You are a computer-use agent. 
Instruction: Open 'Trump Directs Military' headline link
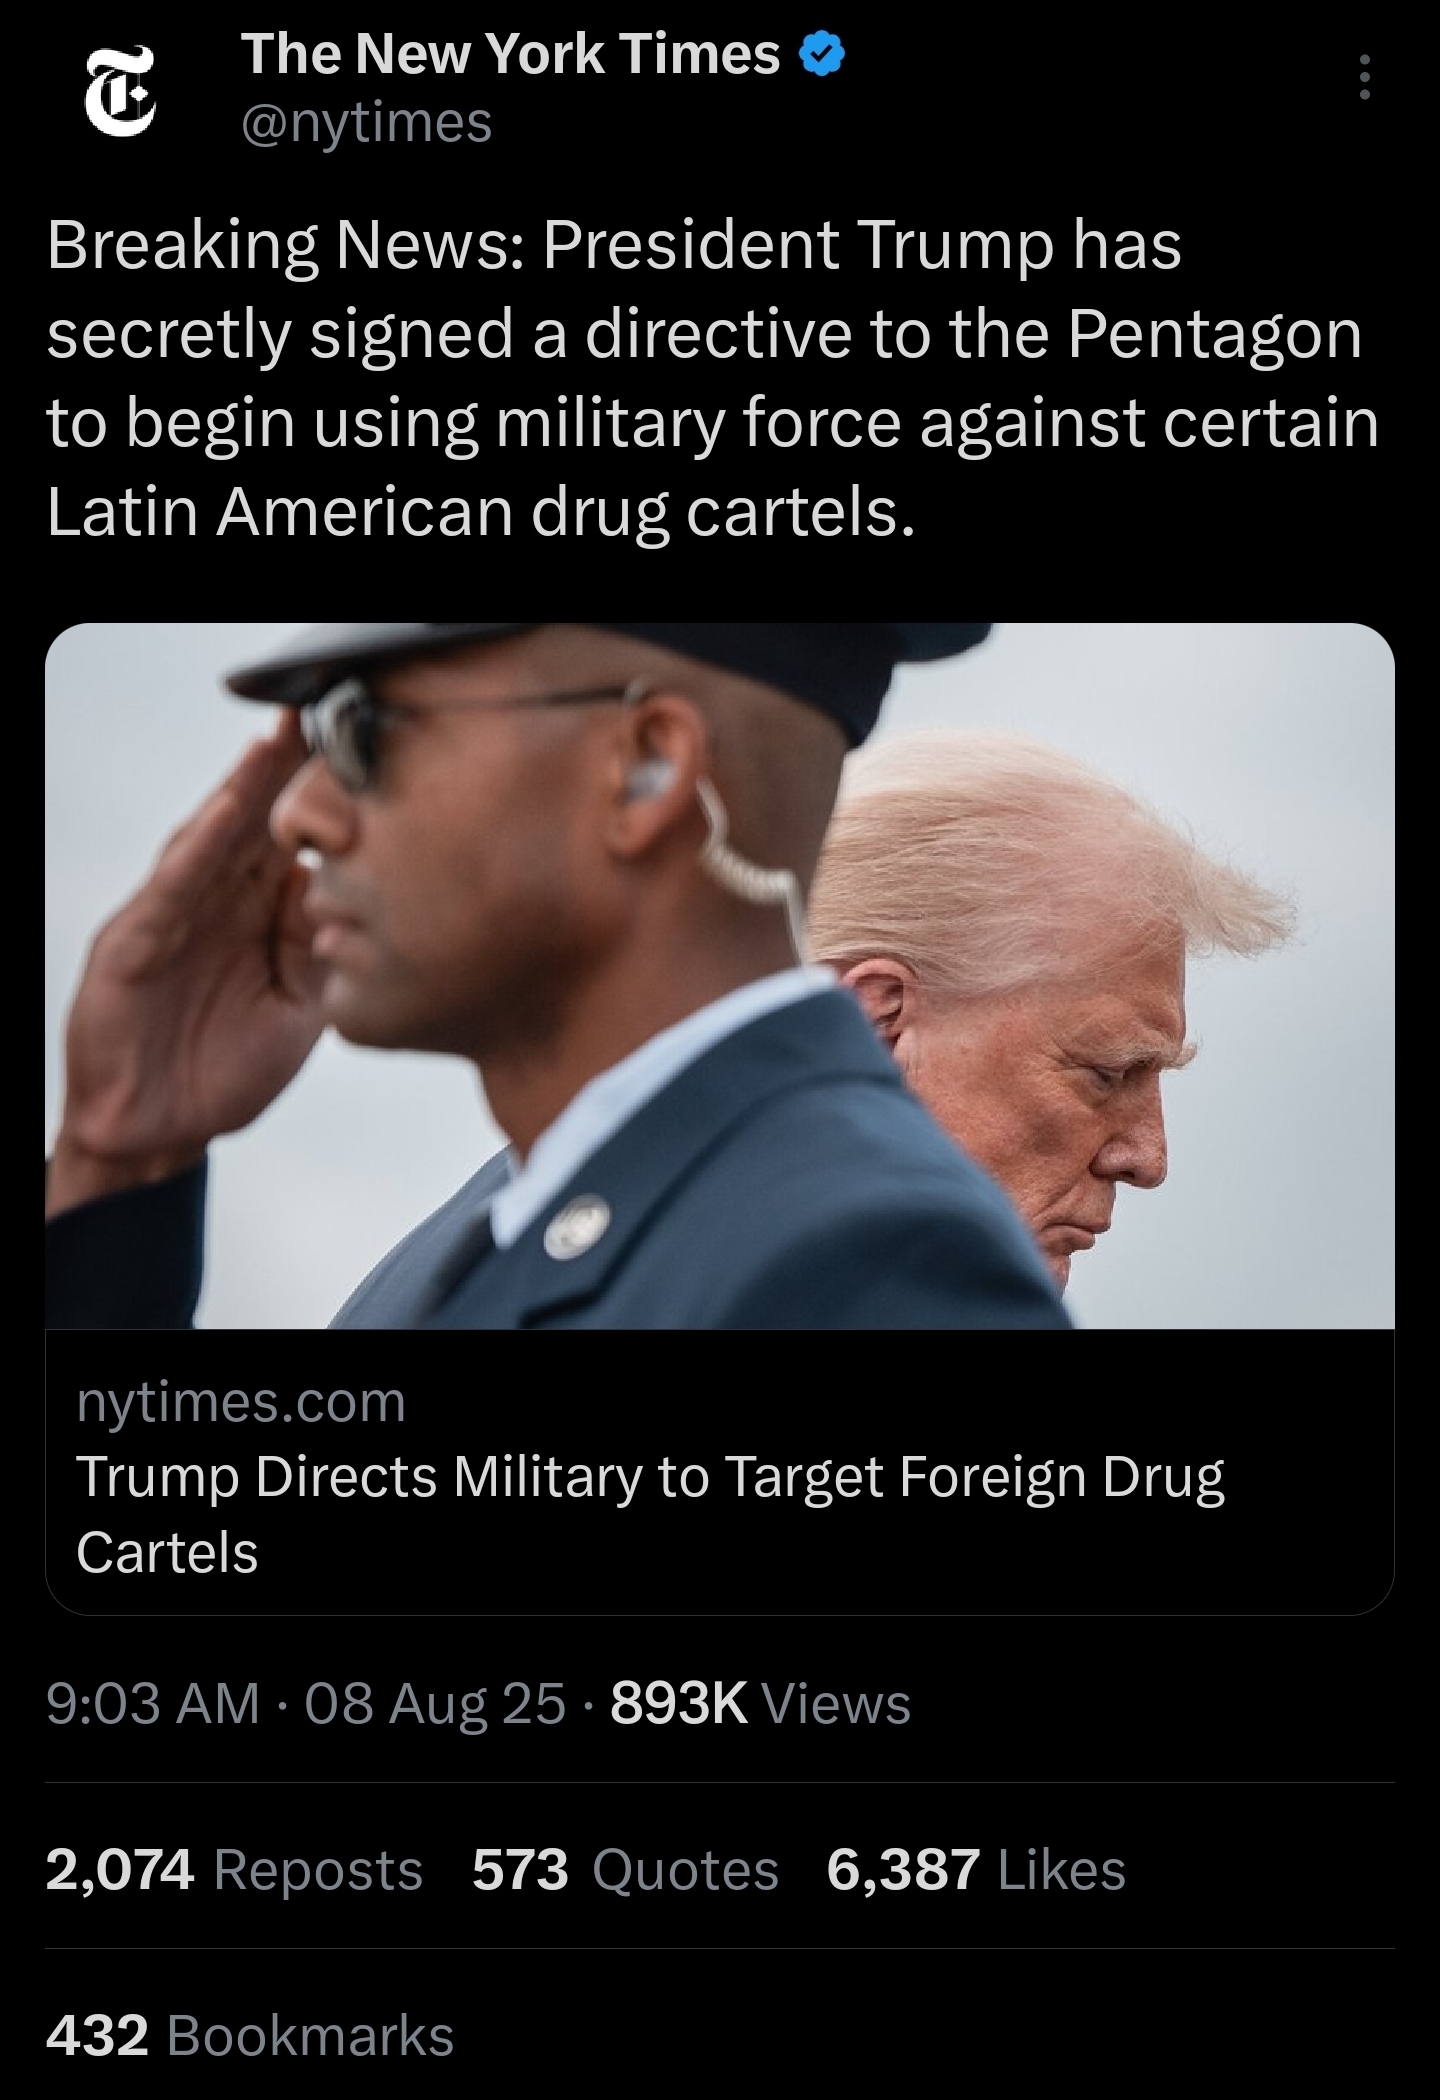(x=650, y=1514)
